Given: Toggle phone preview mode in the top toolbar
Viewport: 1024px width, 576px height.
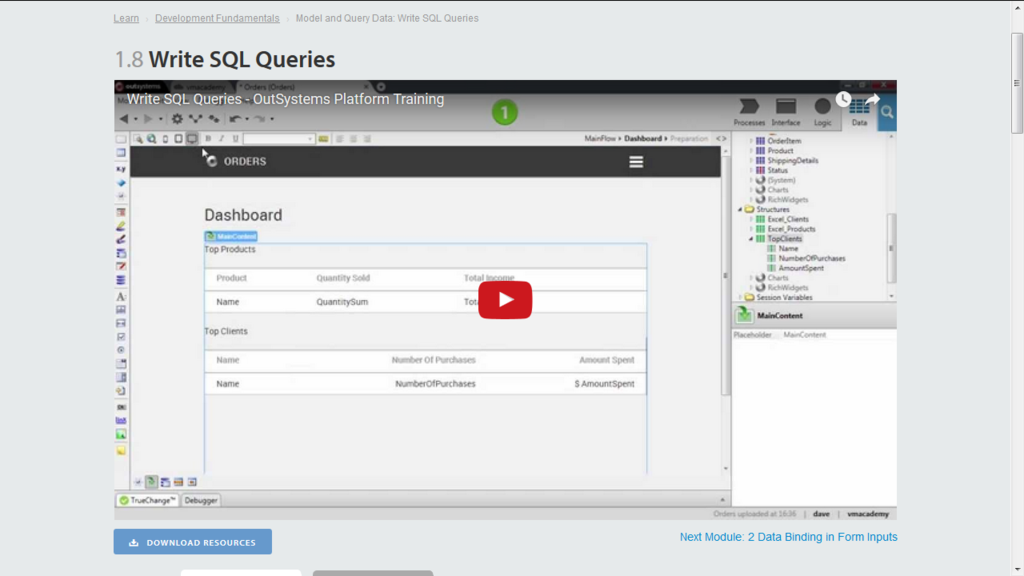Looking at the screenshot, I should click(165, 139).
